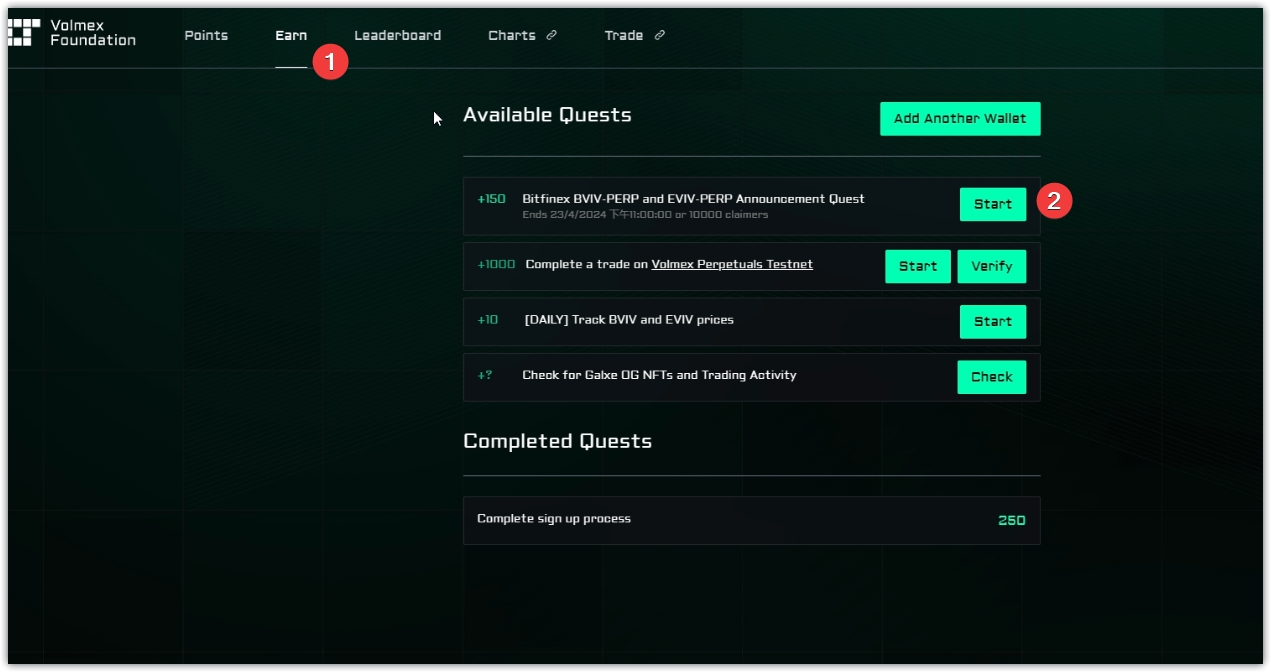The image size is (1271, 672).
Task: Open the Points tab
Action: [x=206, y=36]
